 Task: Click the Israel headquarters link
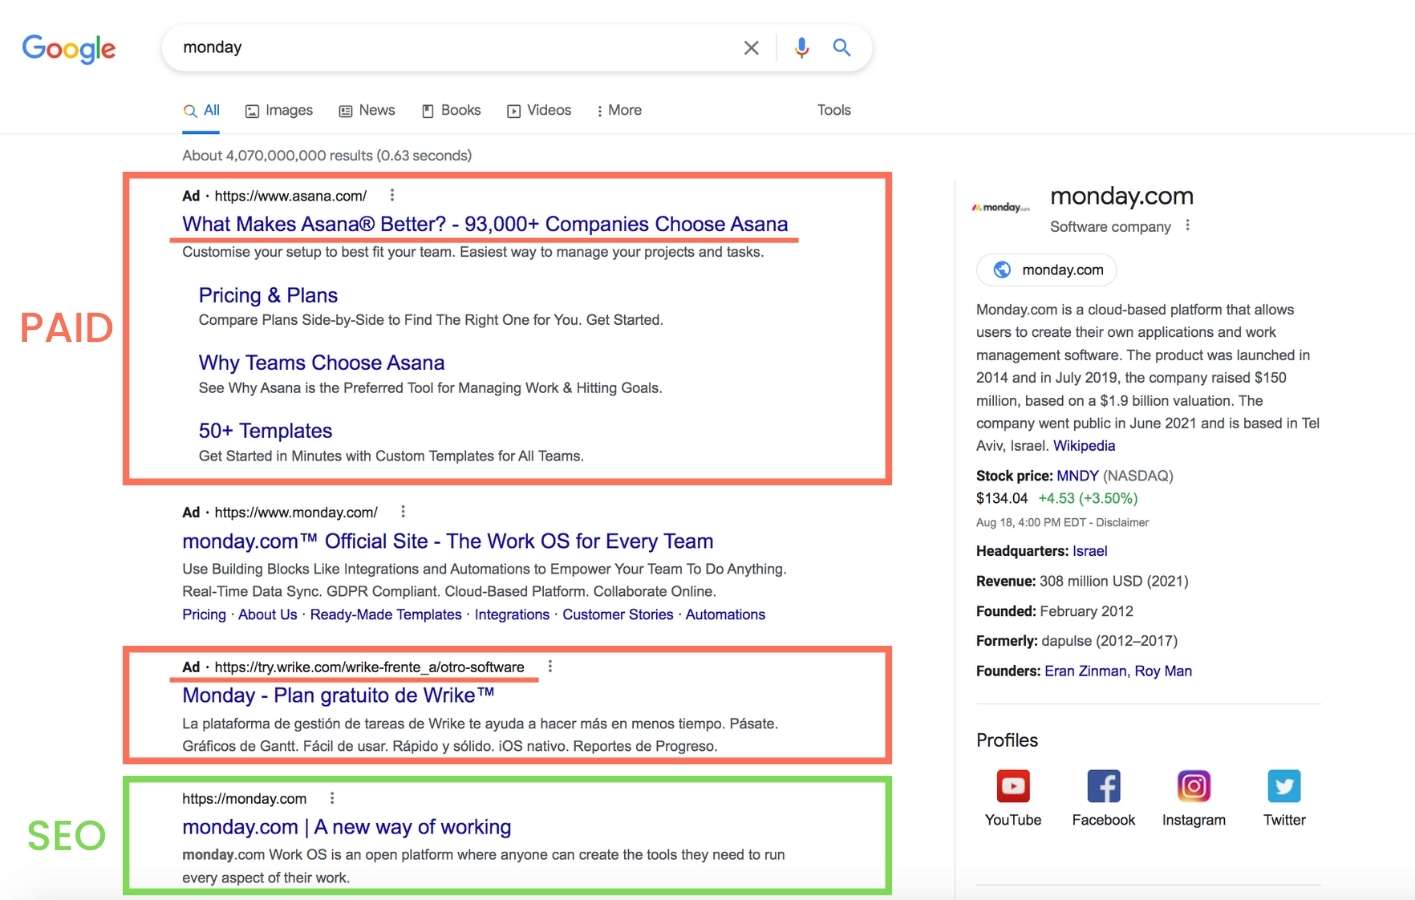1090,551
